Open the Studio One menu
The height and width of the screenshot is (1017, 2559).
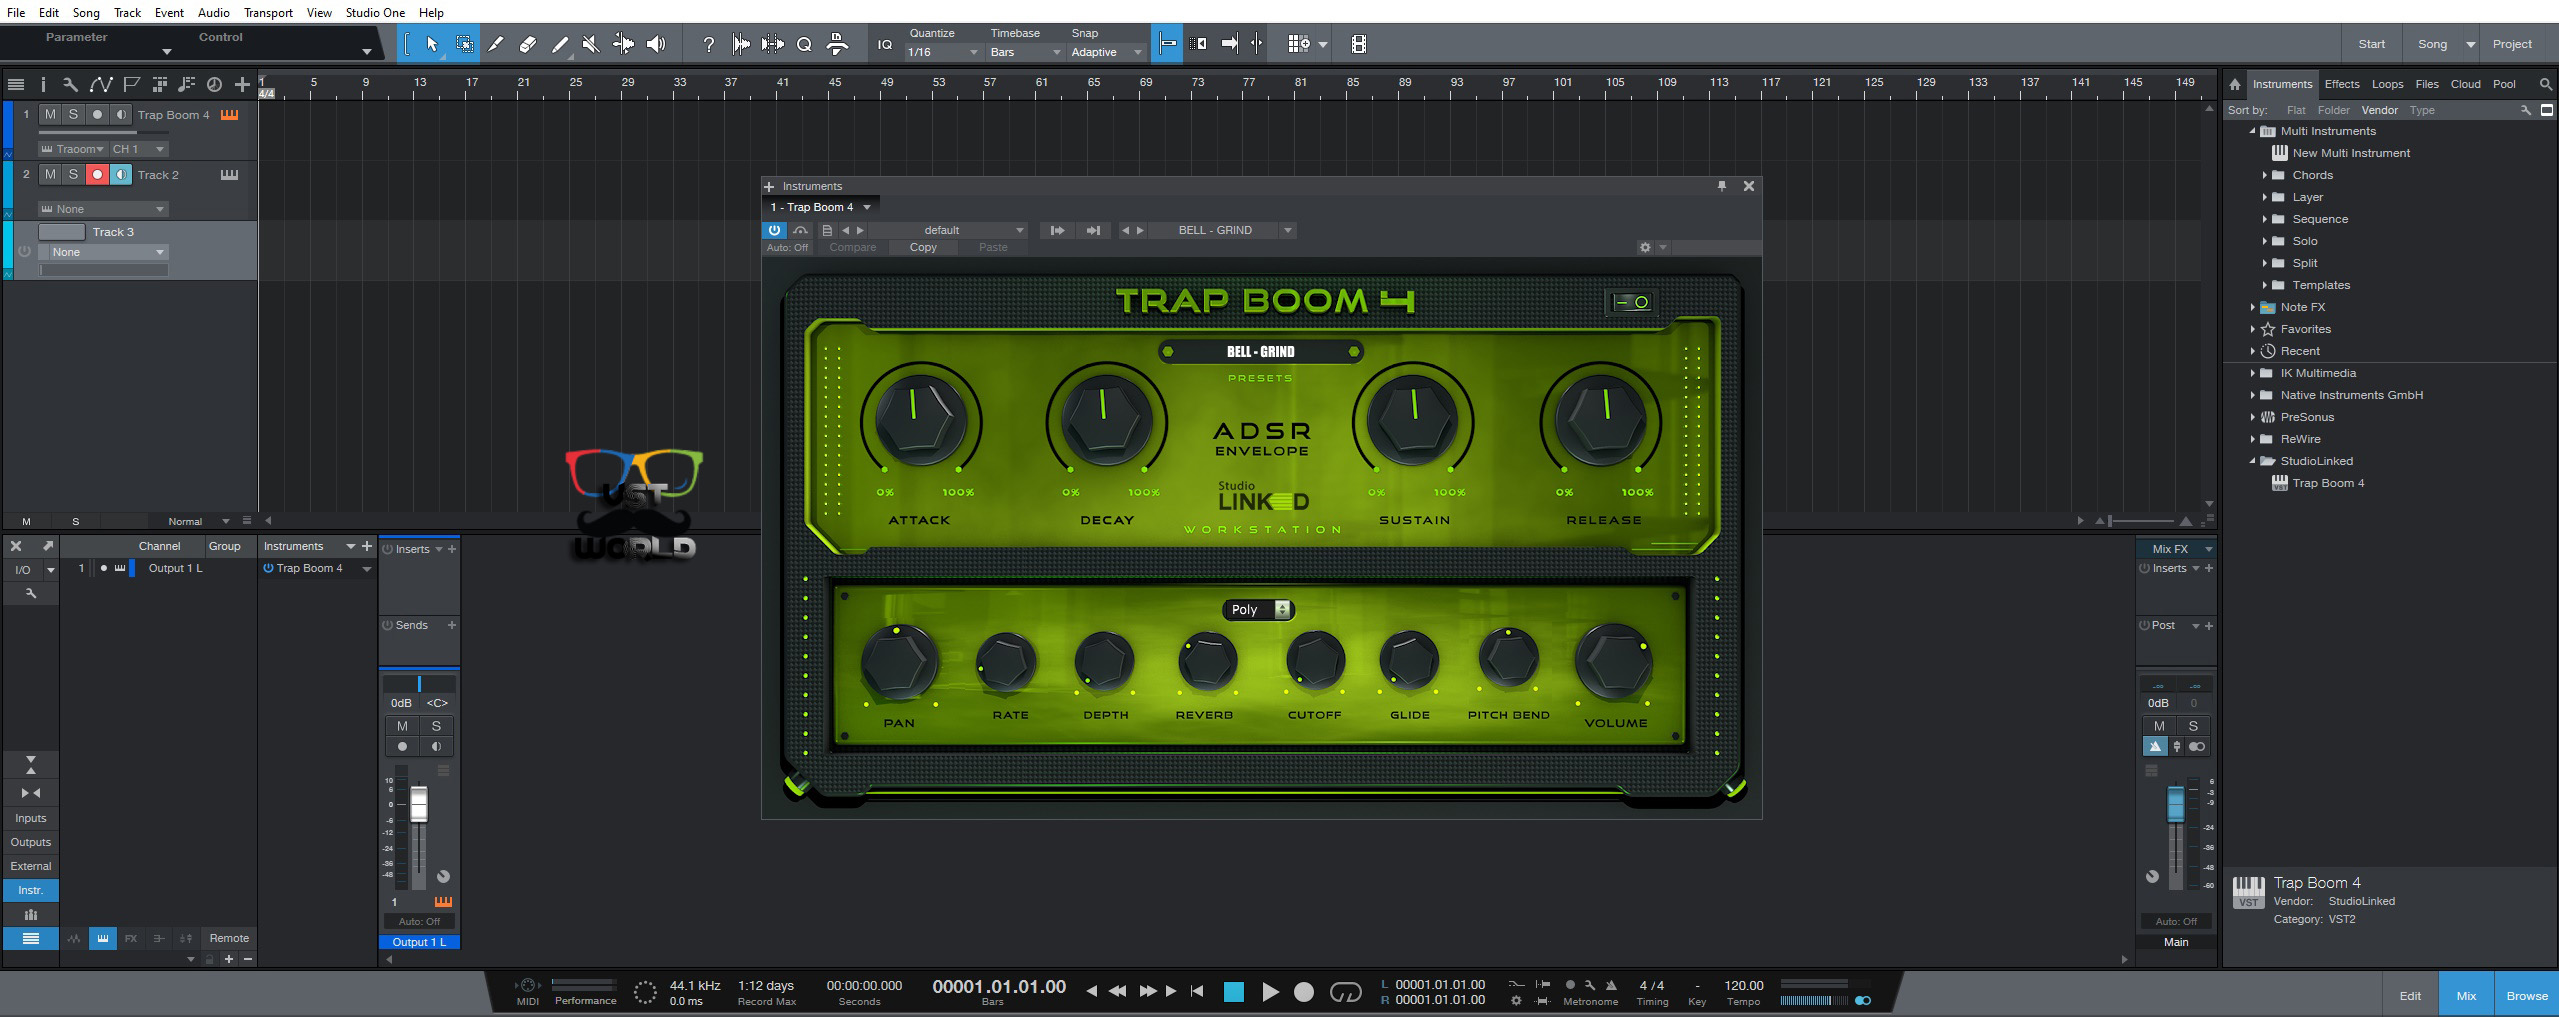point(375,12)
